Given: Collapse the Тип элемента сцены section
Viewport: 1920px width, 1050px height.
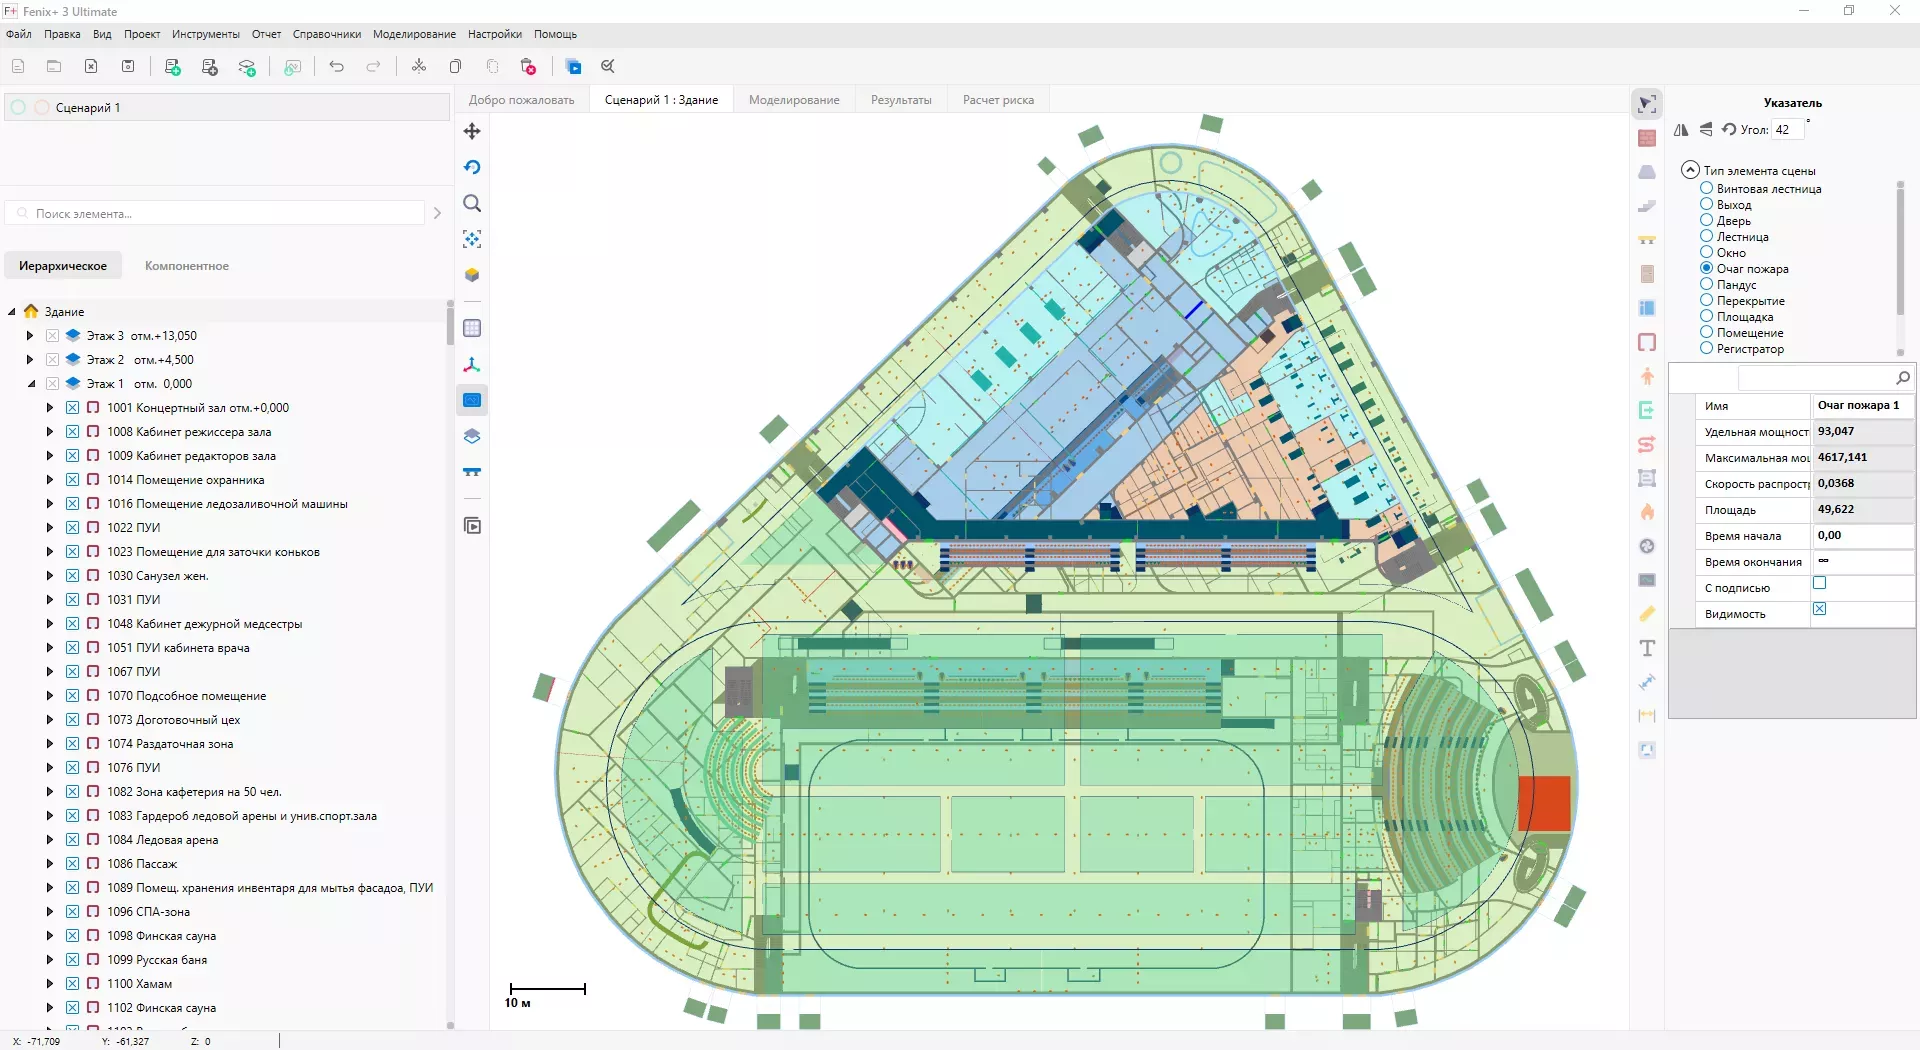Looking at the screenshot, I should [1690, 170].
